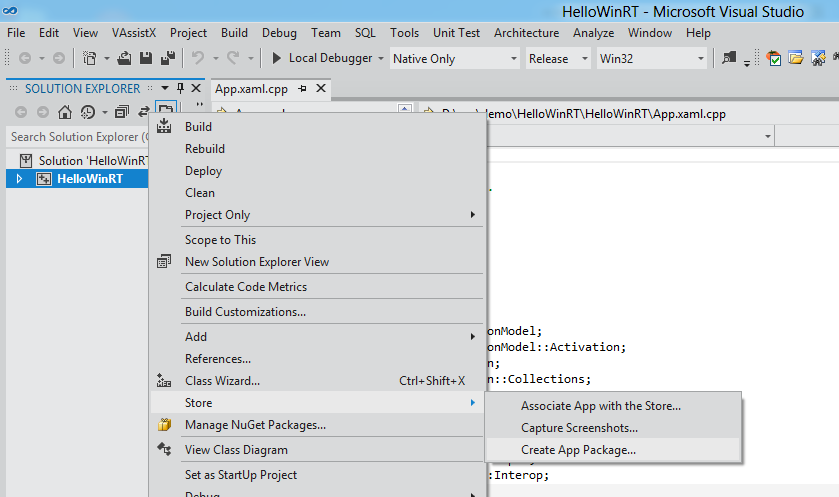
Task: Switch to the App.xaml.cpp tab
Action: pos(251,89)
